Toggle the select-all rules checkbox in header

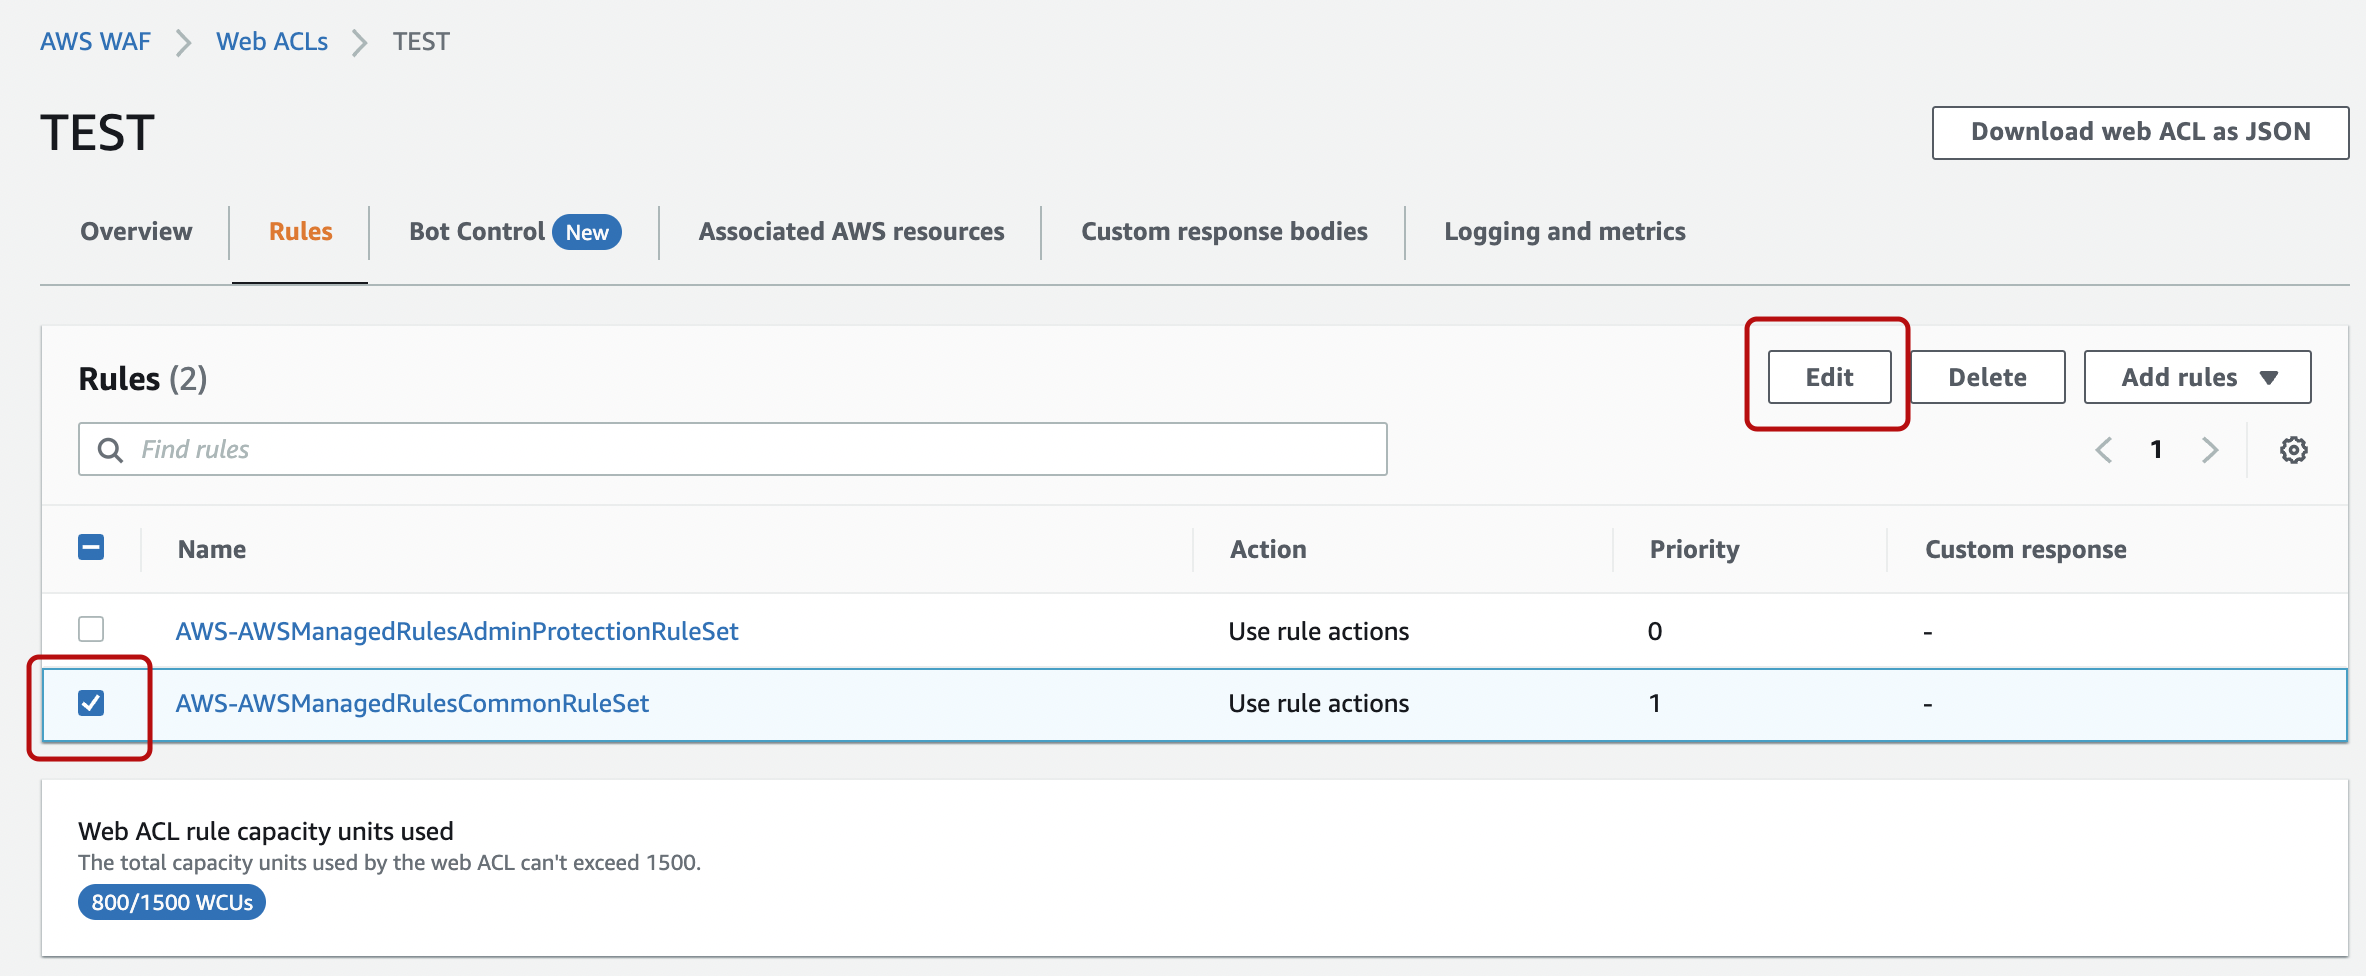(91, 547)
